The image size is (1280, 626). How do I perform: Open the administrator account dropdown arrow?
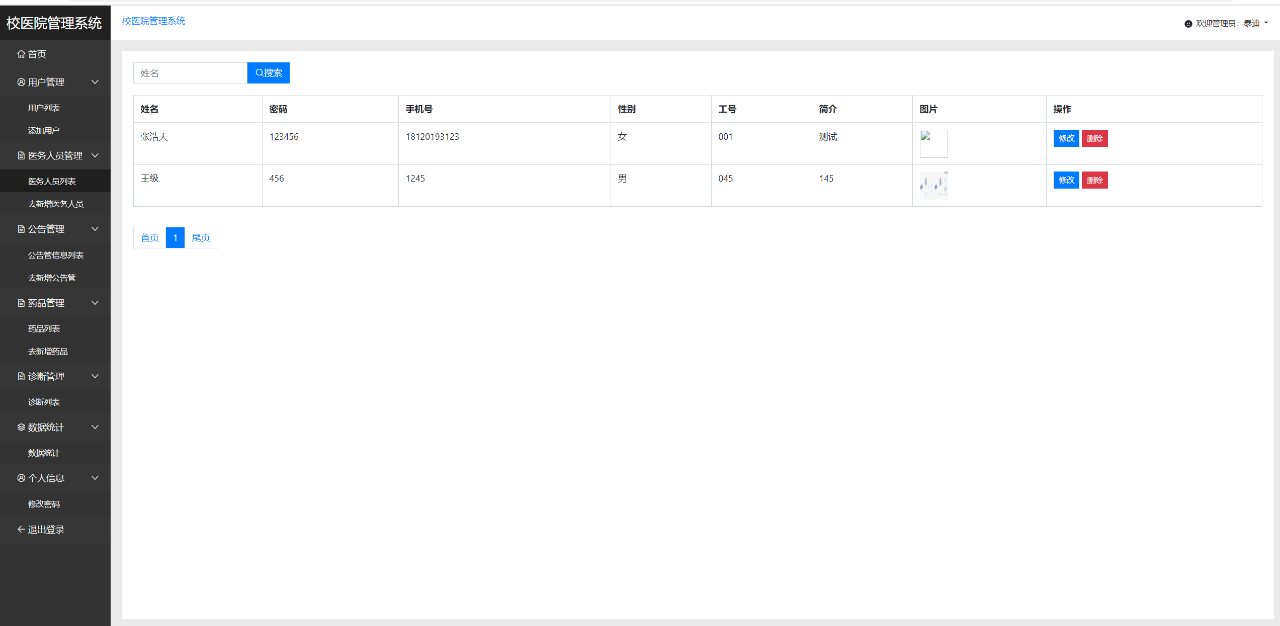click(x=1266, y=23)
